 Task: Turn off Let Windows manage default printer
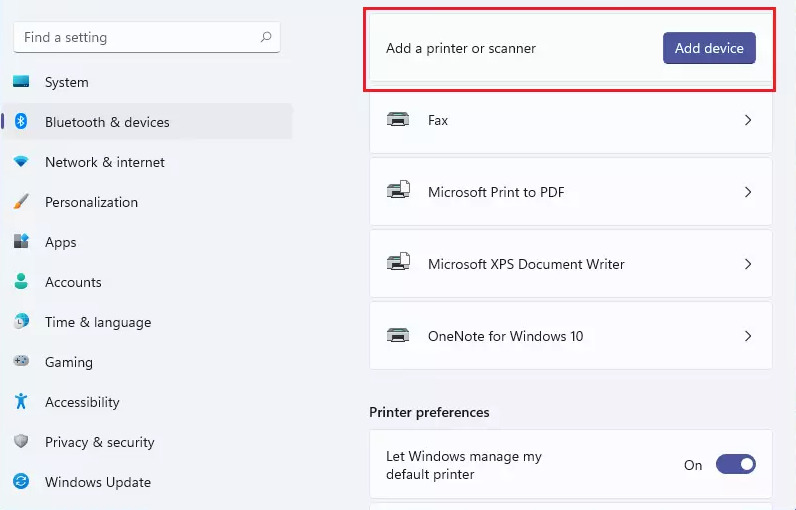click(x=736, y=464)
